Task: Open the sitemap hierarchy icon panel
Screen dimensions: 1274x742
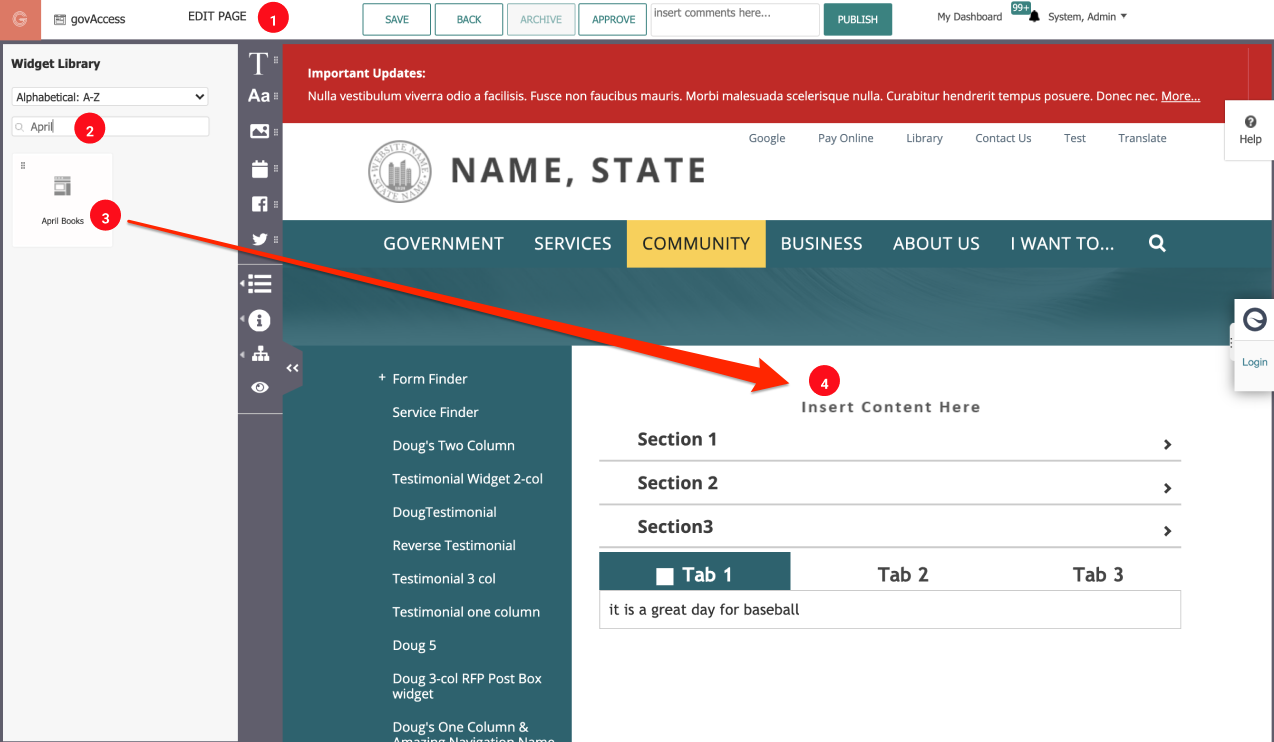Action: (260, 354)
